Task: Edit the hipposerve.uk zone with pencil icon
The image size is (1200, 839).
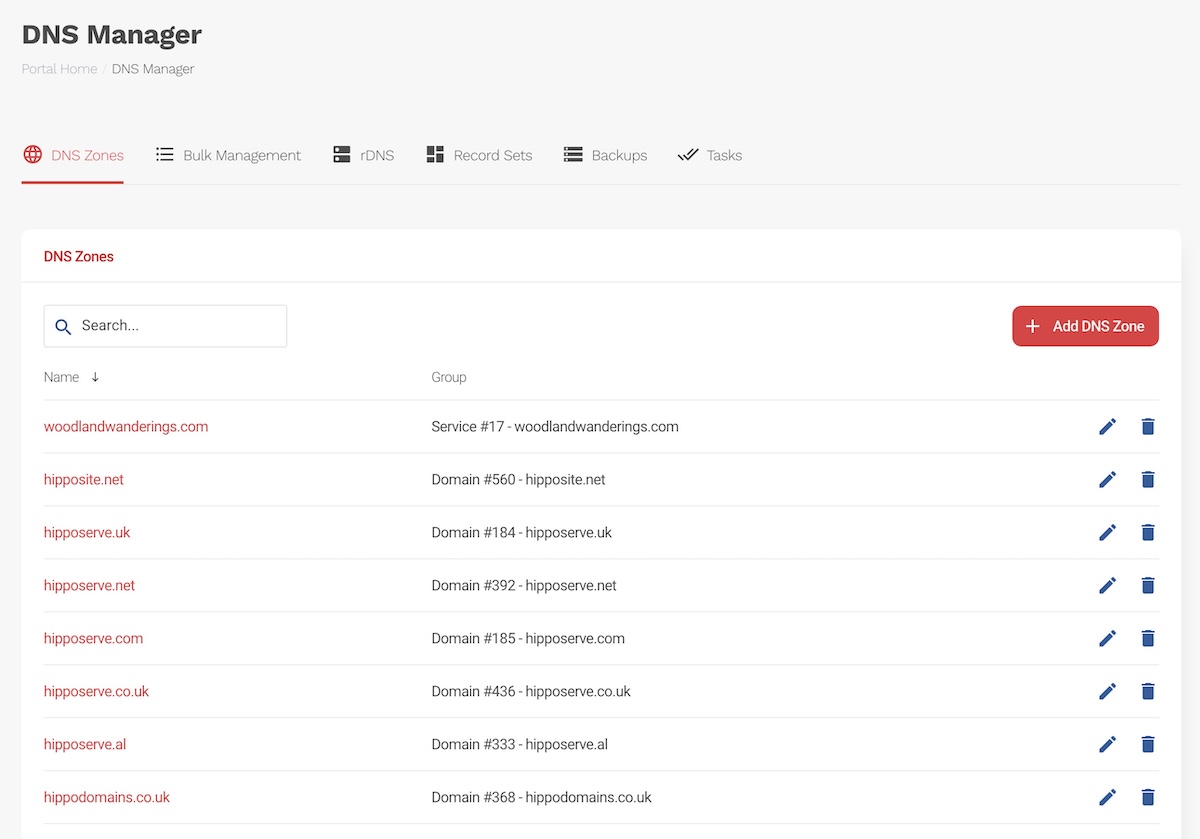Action: pos(1107,533)
